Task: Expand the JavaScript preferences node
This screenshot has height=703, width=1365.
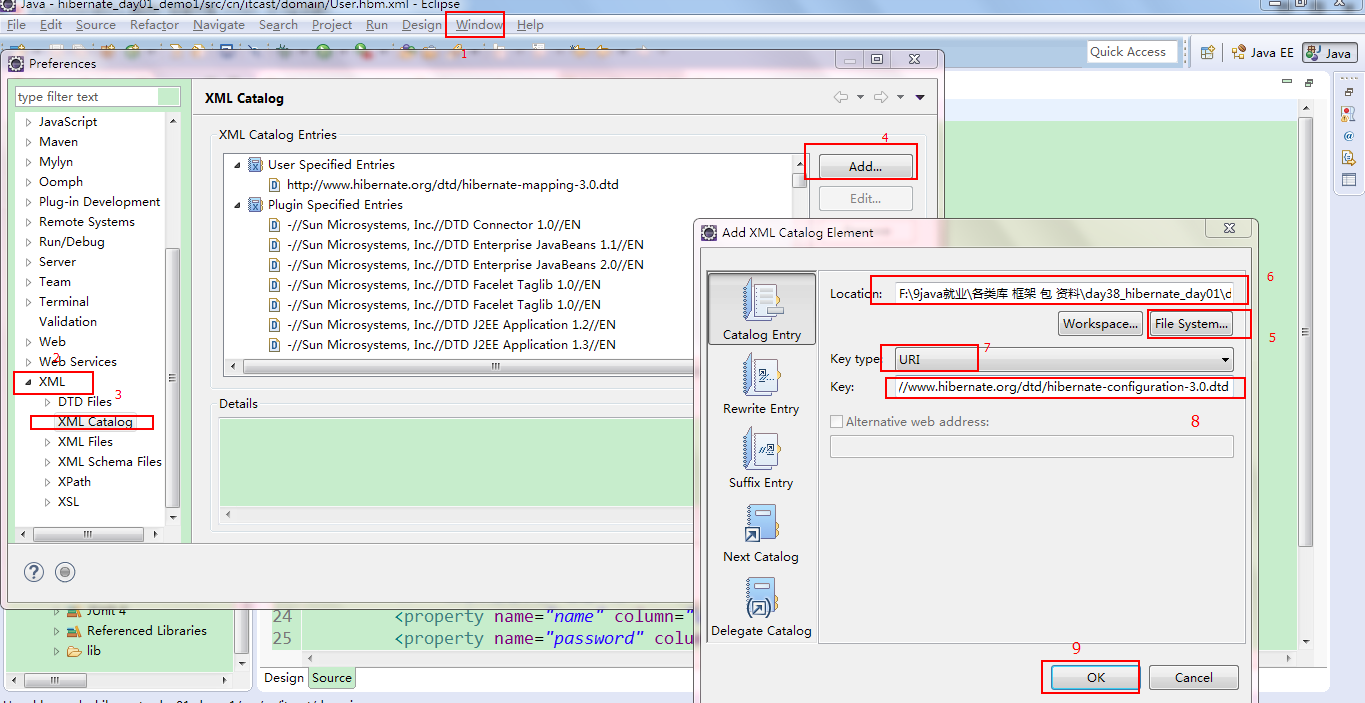Action: tap(28, 122)
